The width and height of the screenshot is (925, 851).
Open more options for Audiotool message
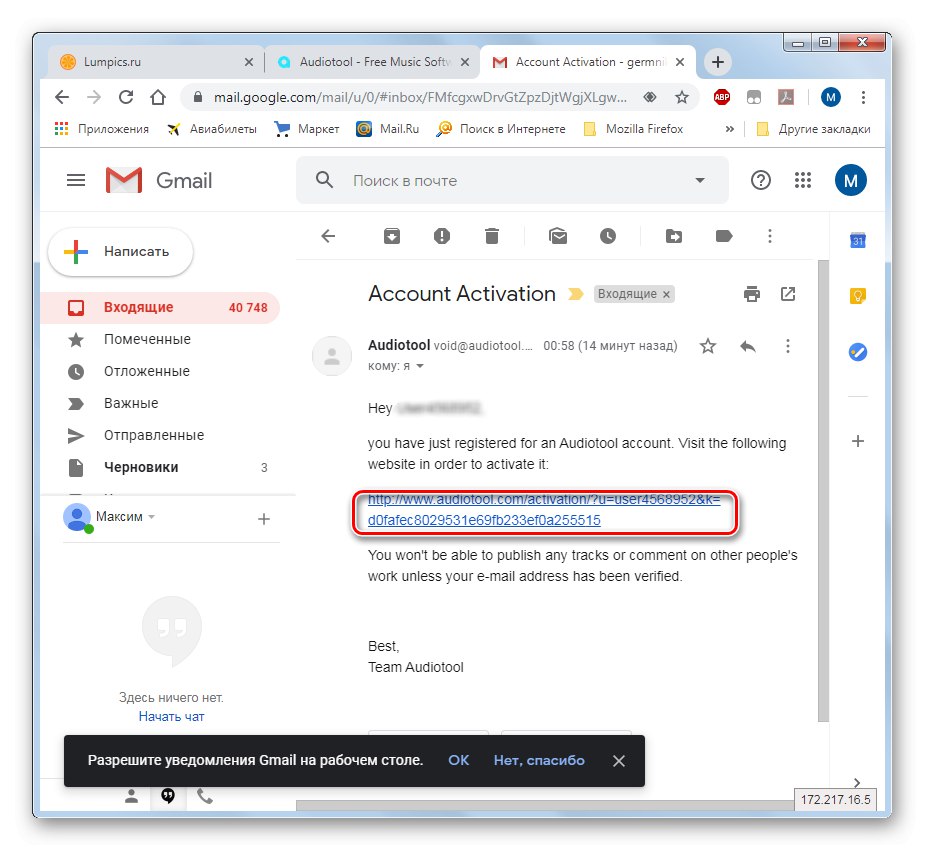pyautogui.click(x=788, y=346)
